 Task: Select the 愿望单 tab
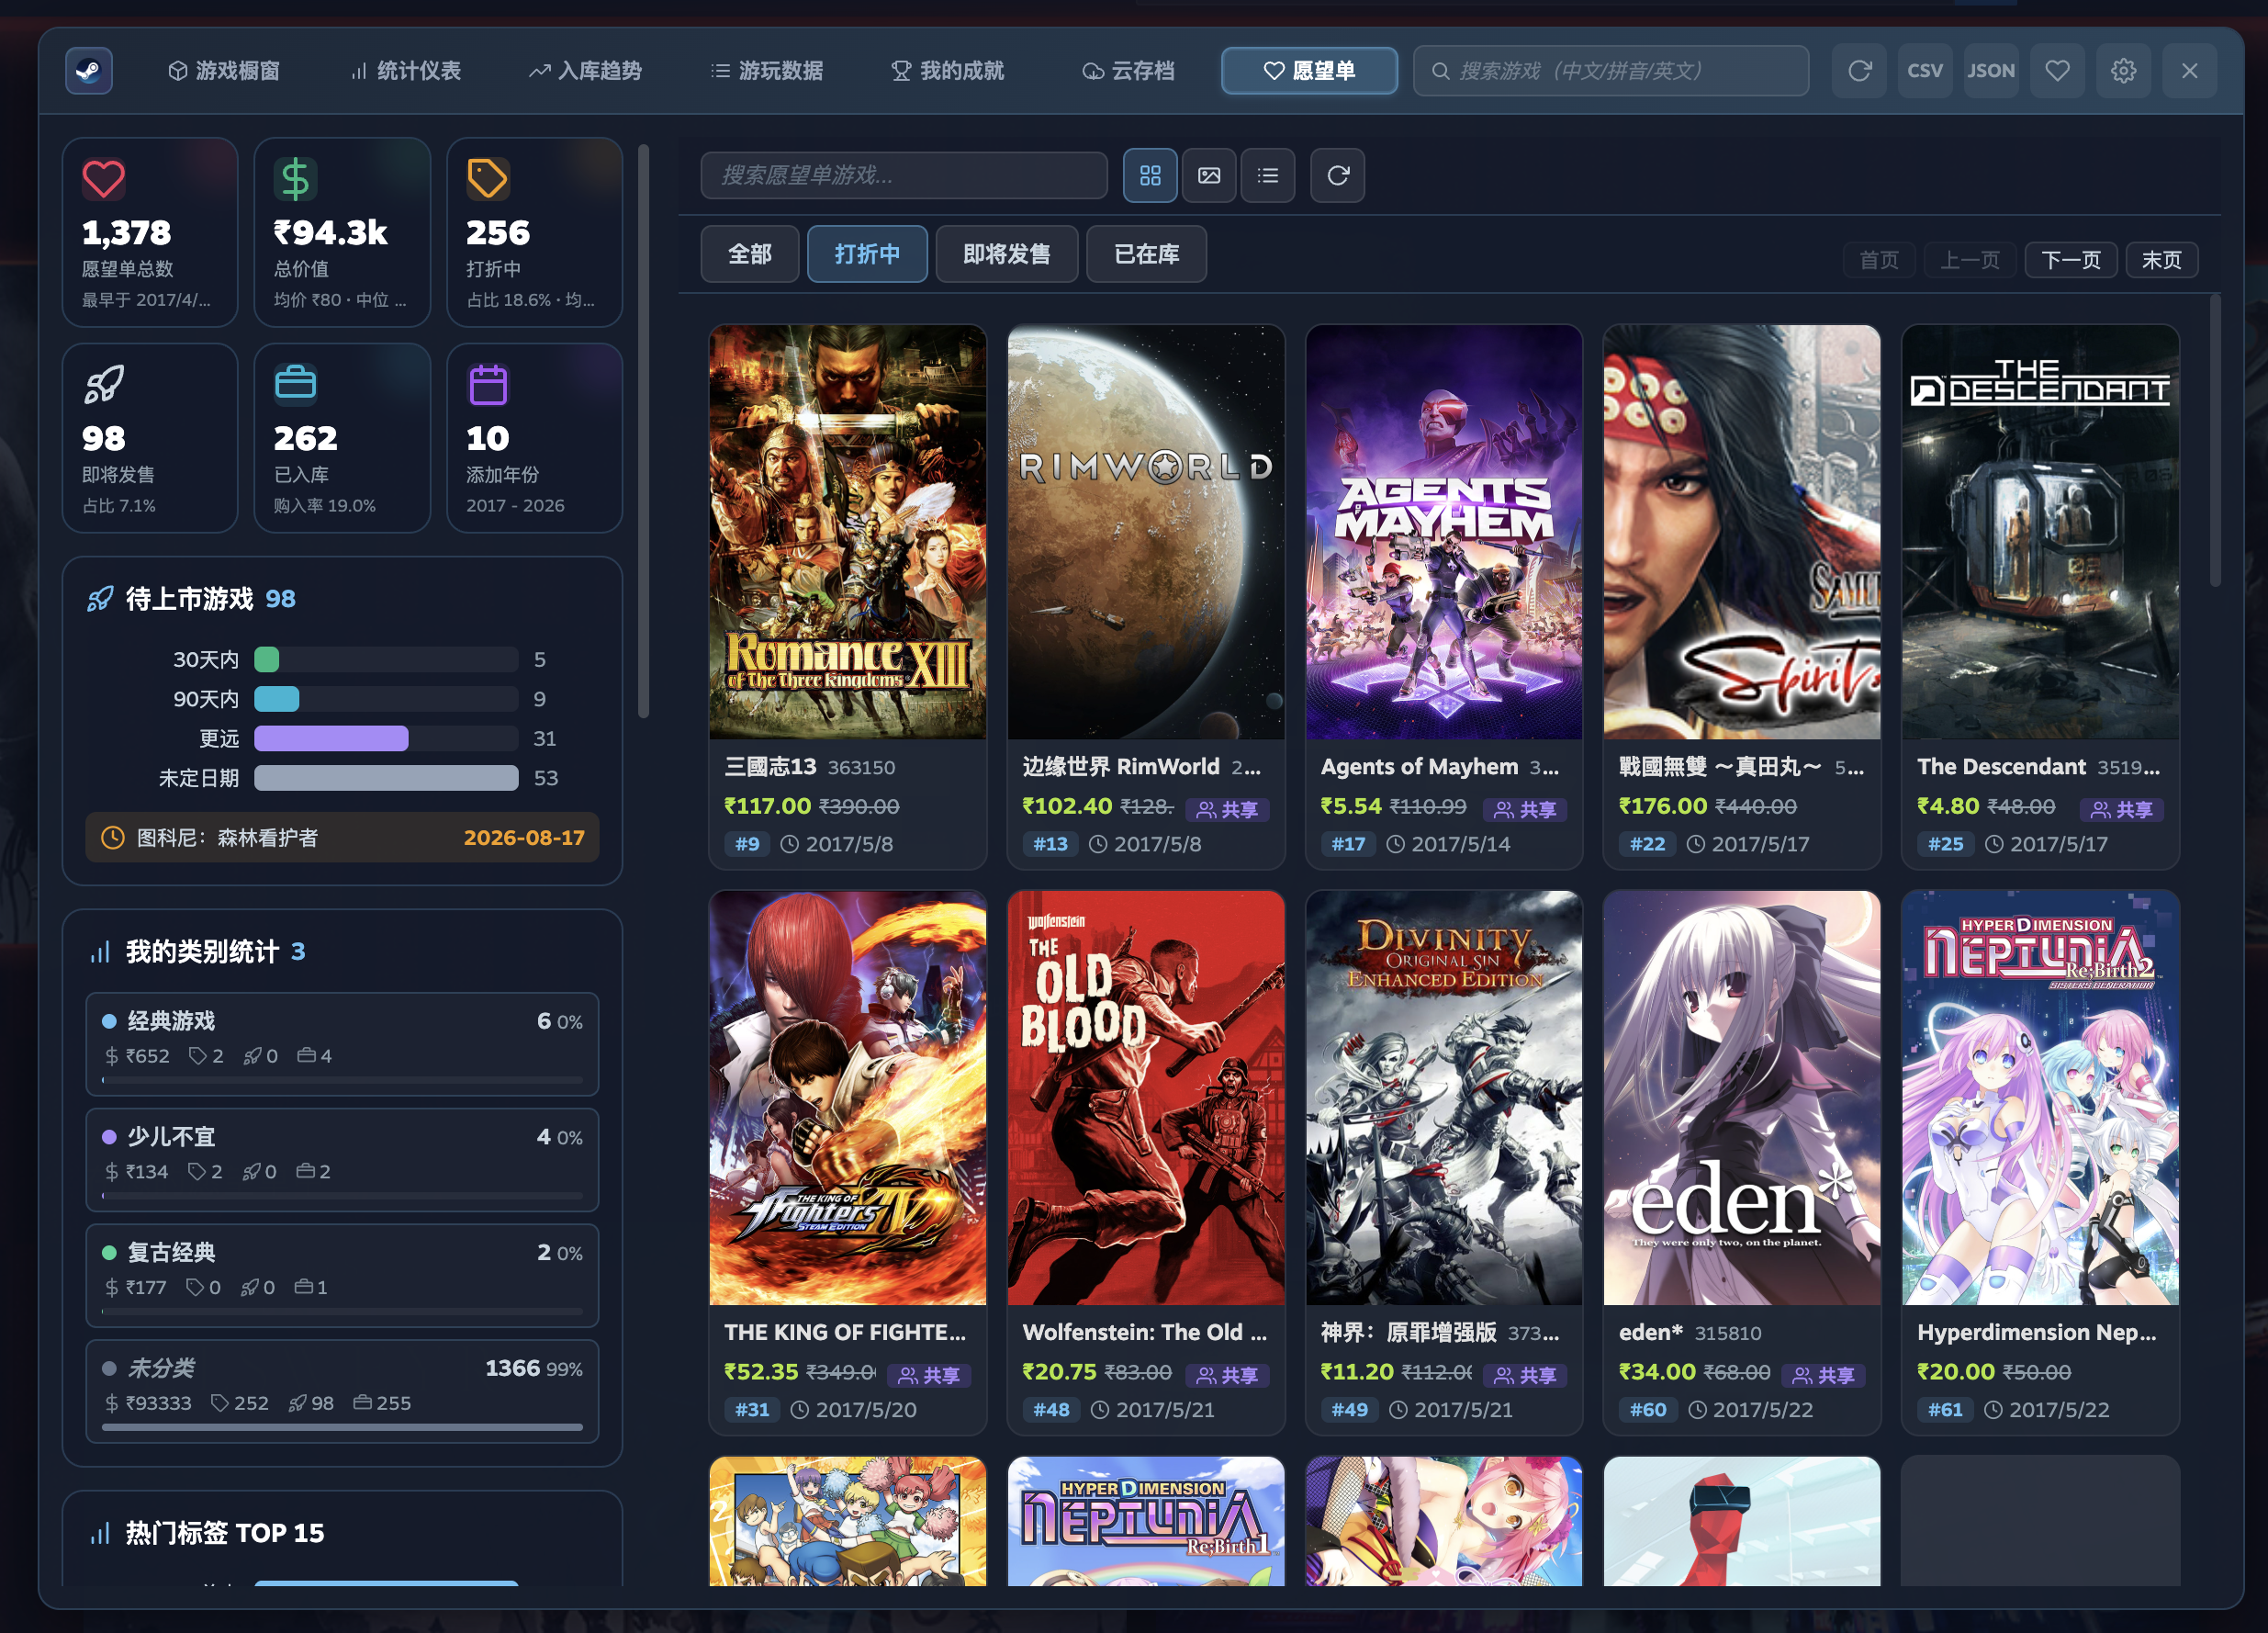1309,71
